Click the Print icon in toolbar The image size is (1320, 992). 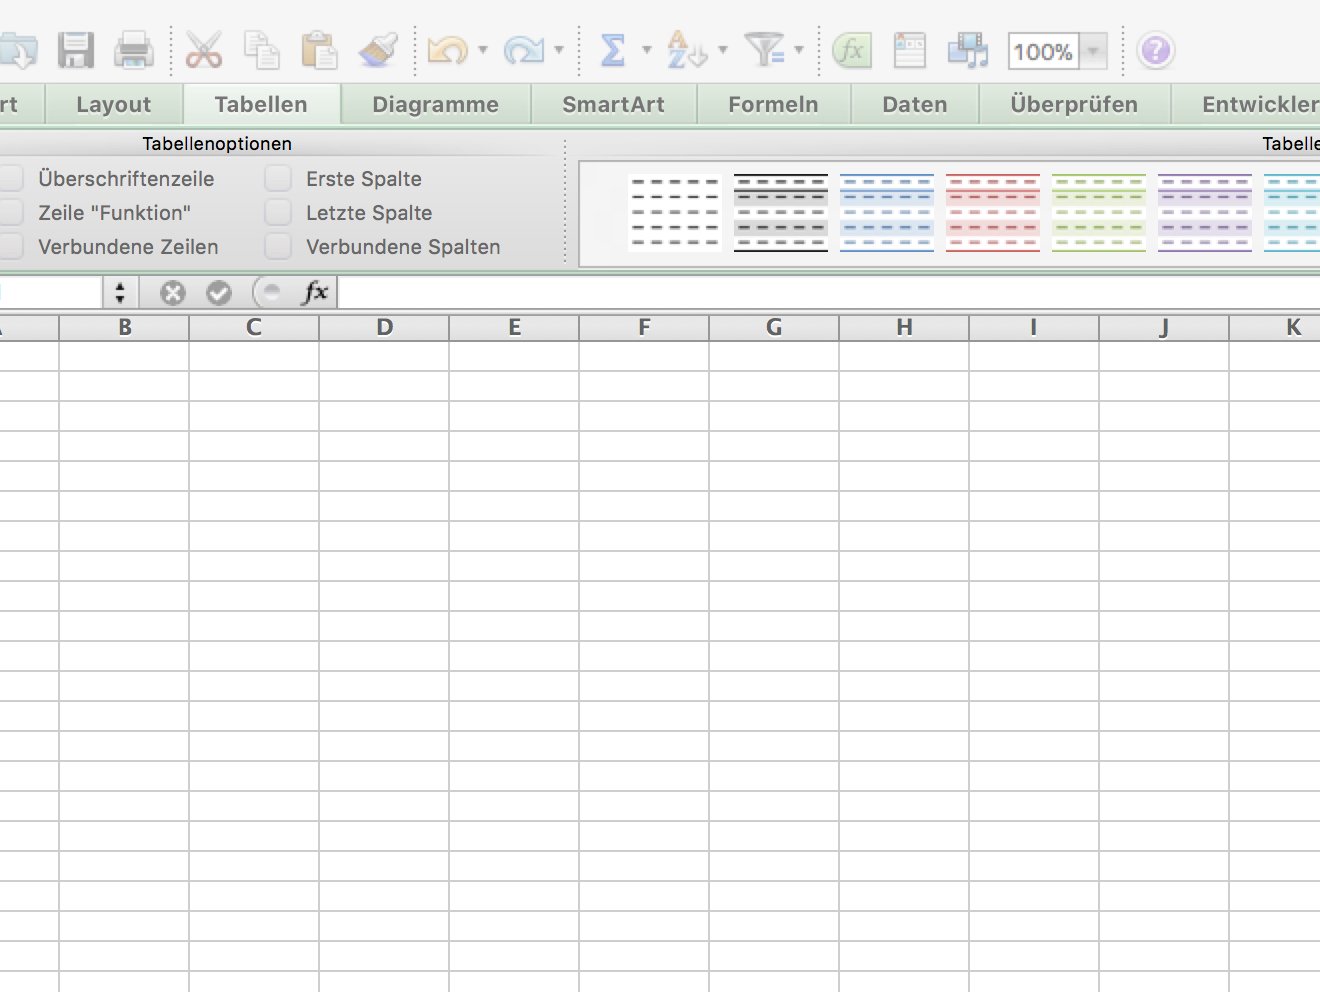point(134,50)
